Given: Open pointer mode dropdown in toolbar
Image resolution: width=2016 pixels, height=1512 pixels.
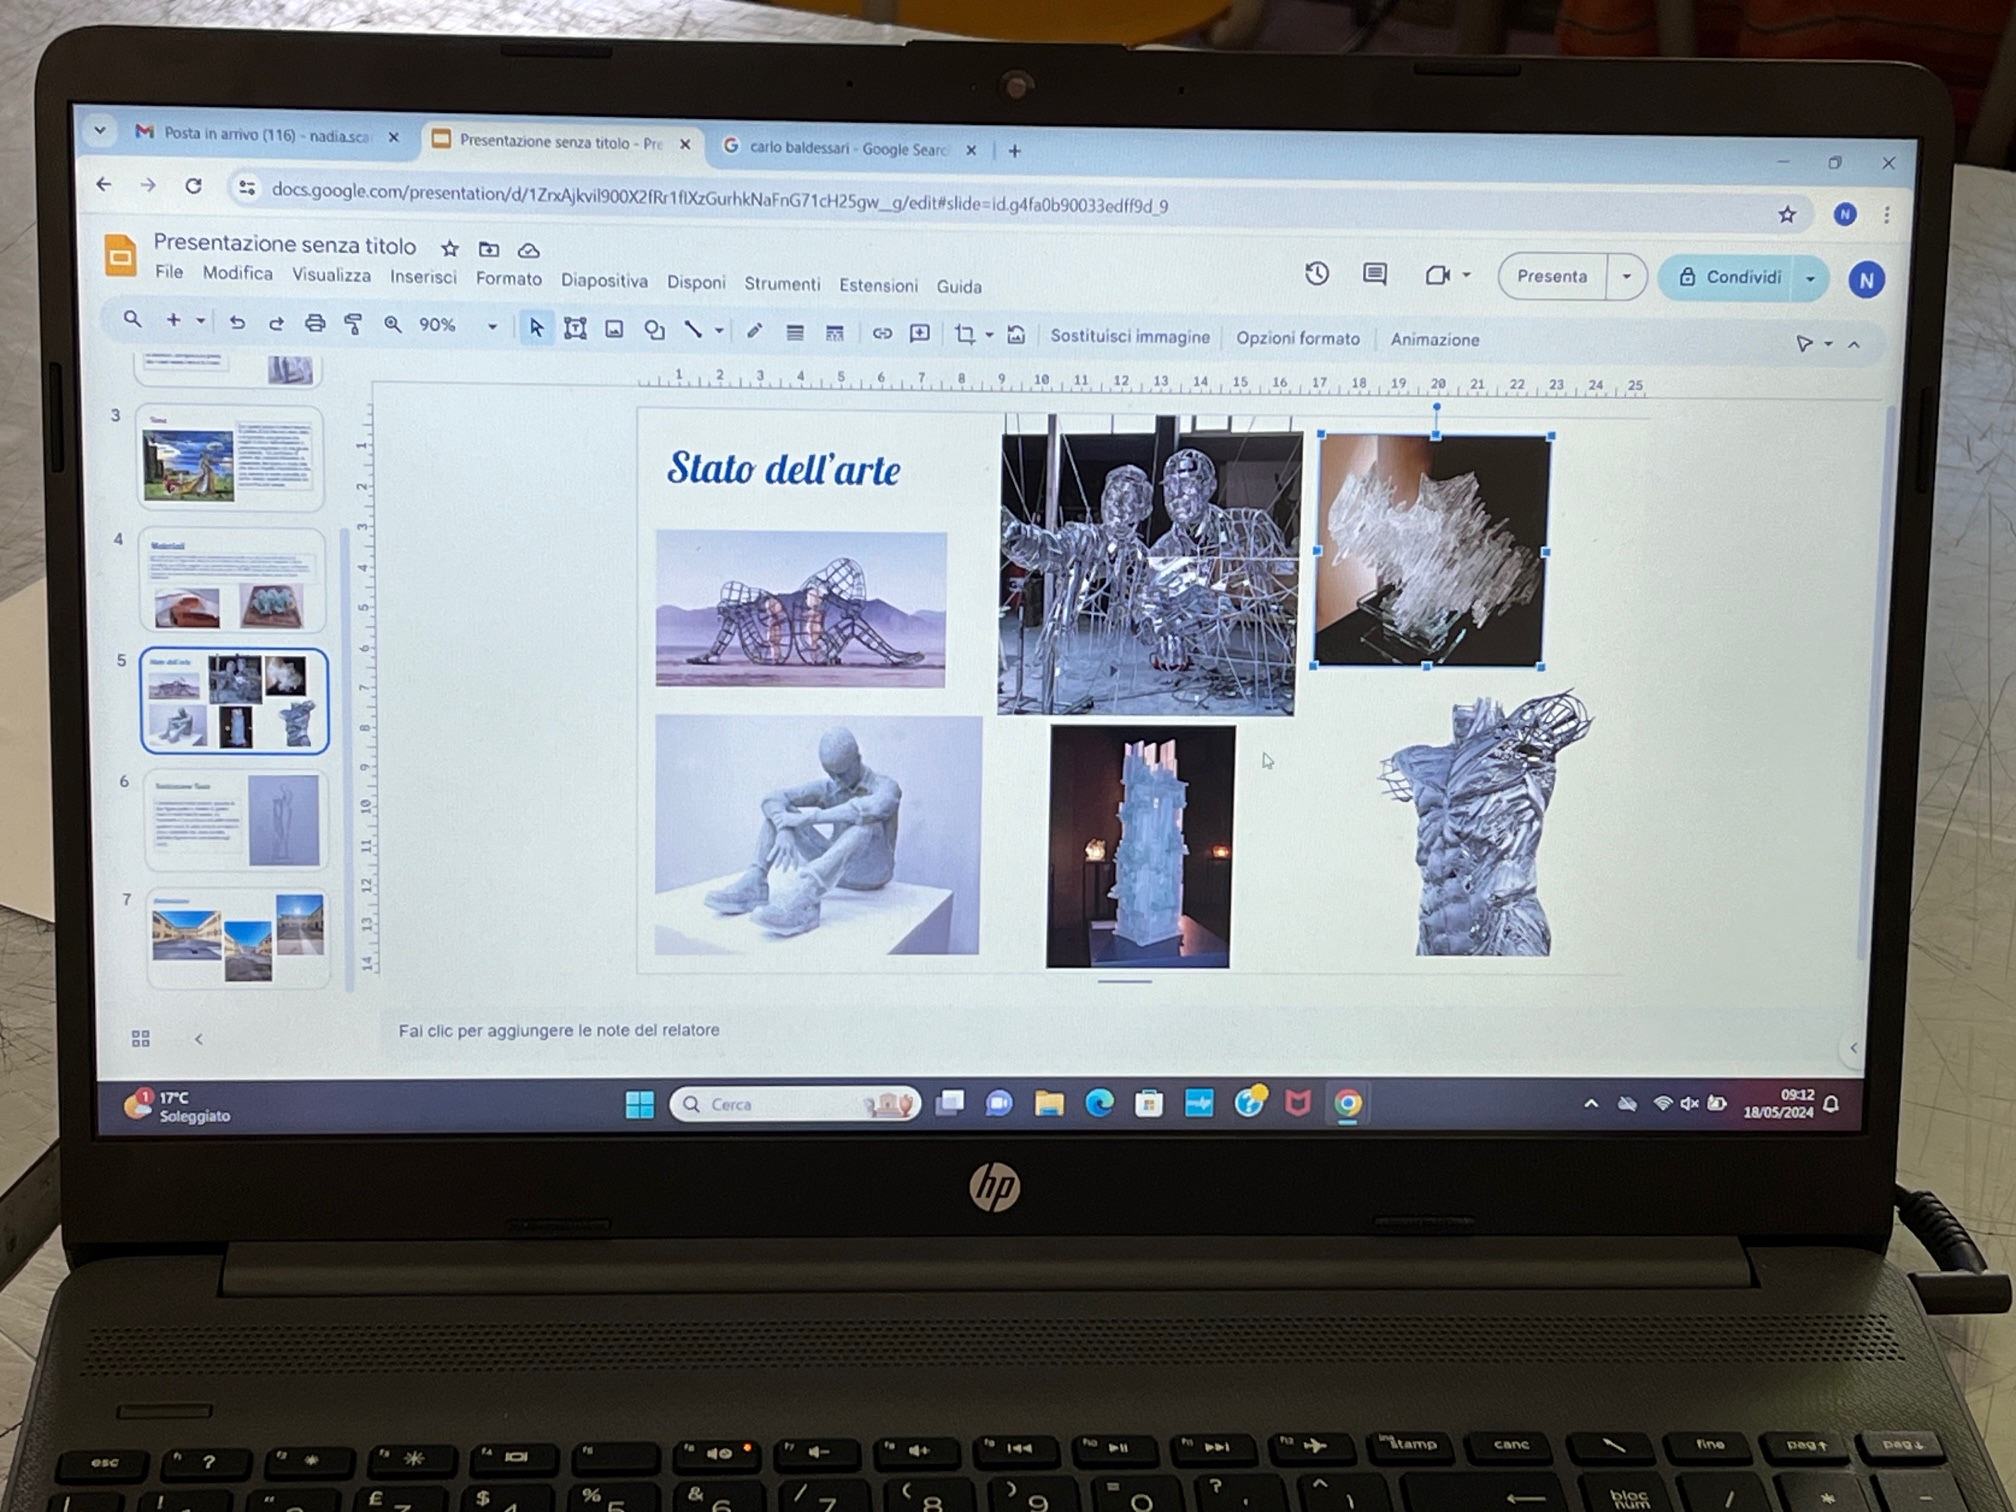Looking at the screenshot, I should coord(1813,344).
